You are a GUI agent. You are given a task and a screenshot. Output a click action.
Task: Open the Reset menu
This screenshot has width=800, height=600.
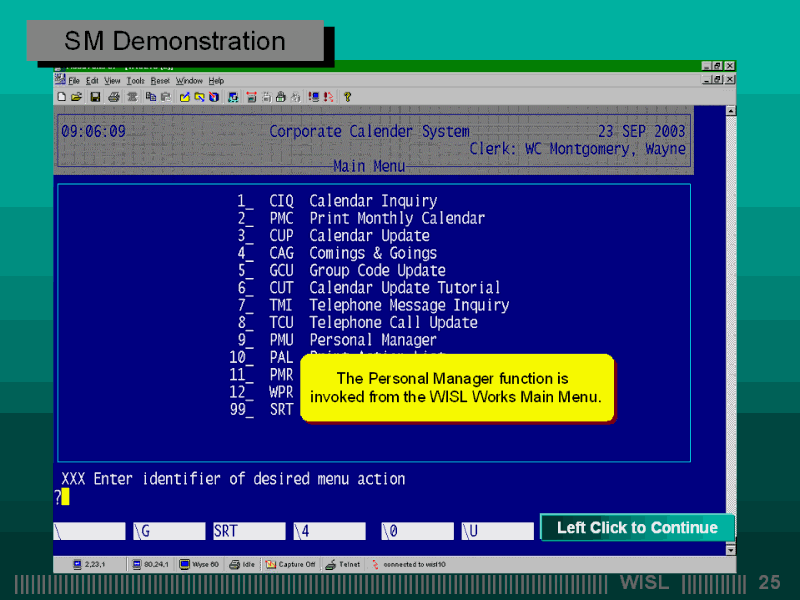[160, 81]
